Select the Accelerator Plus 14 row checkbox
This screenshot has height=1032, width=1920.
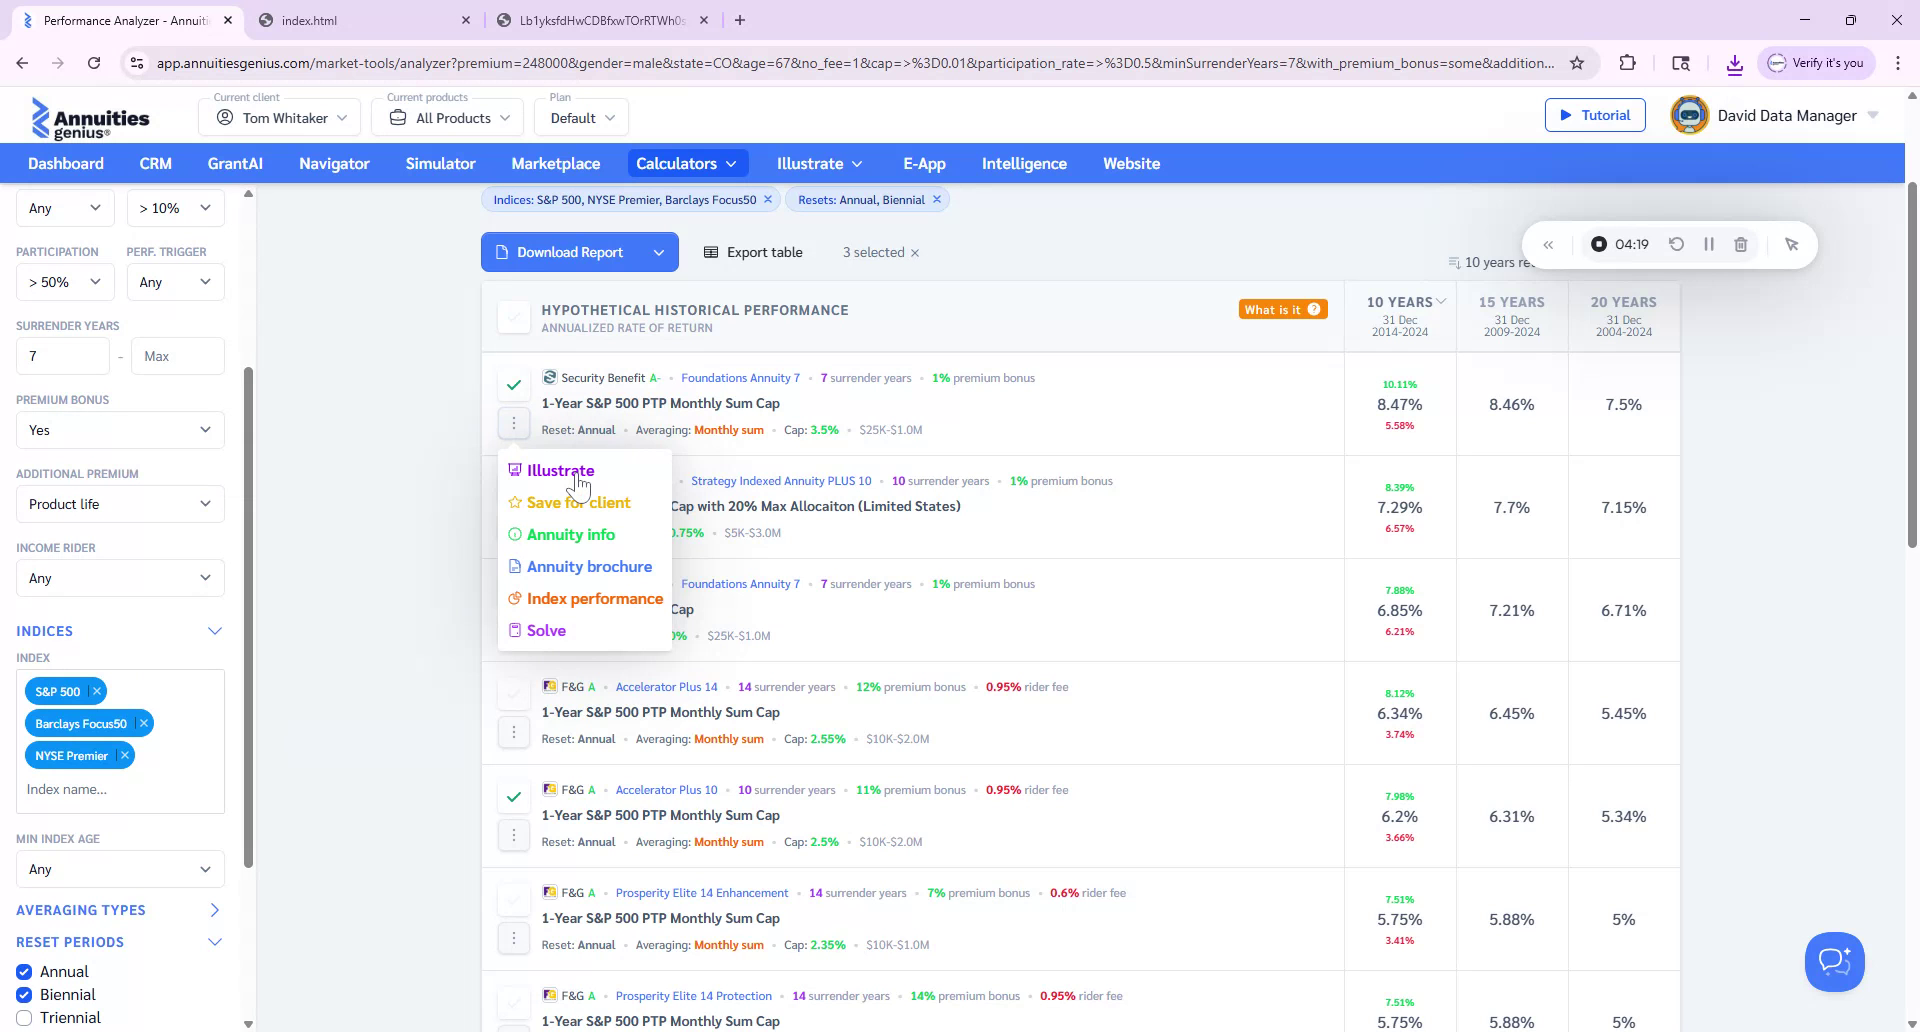pyautogui.click(x=514, y=693)
